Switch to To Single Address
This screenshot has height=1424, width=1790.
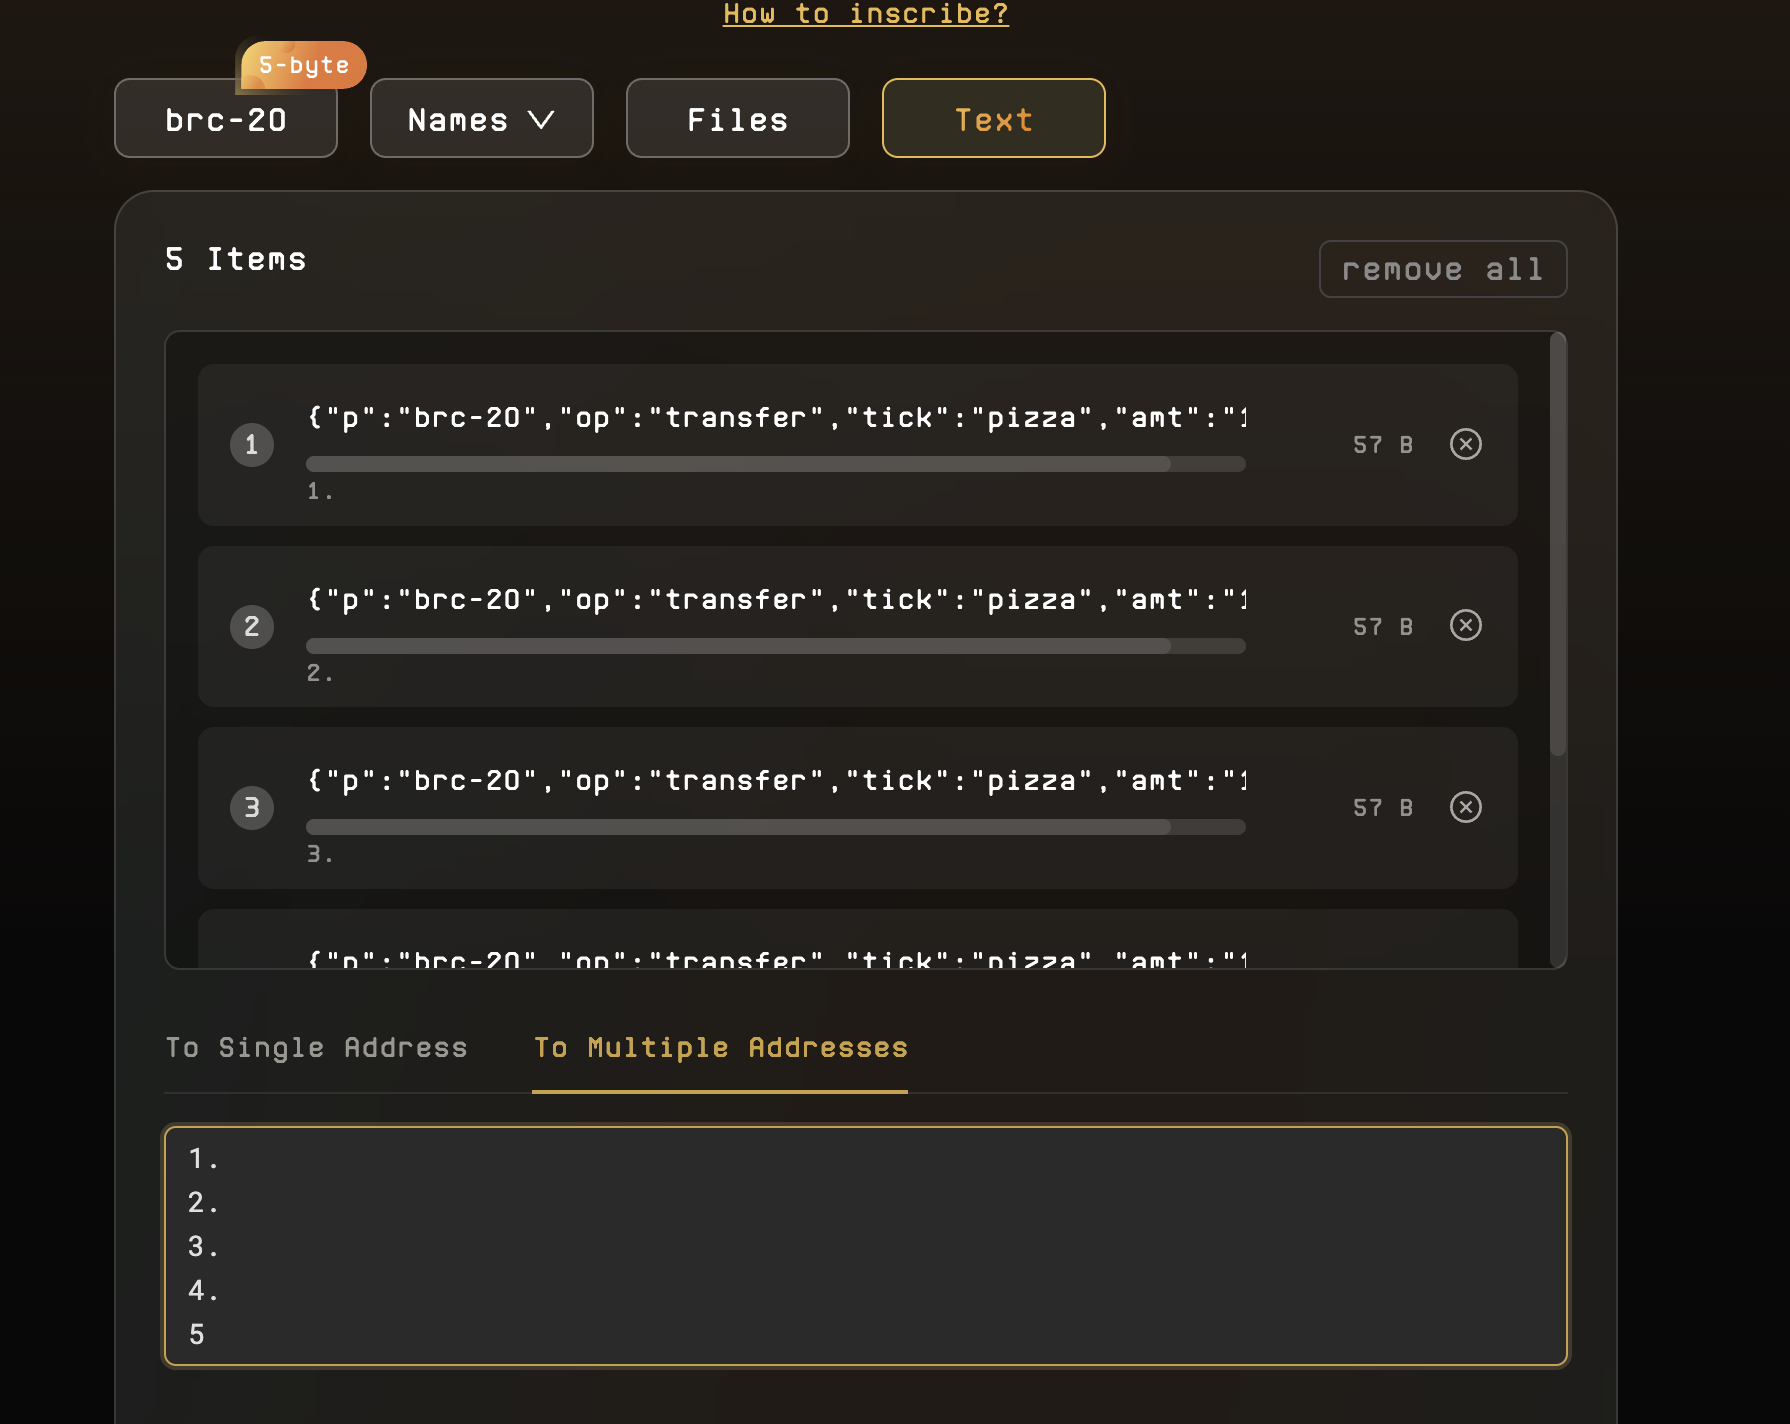pos(316,1047)
